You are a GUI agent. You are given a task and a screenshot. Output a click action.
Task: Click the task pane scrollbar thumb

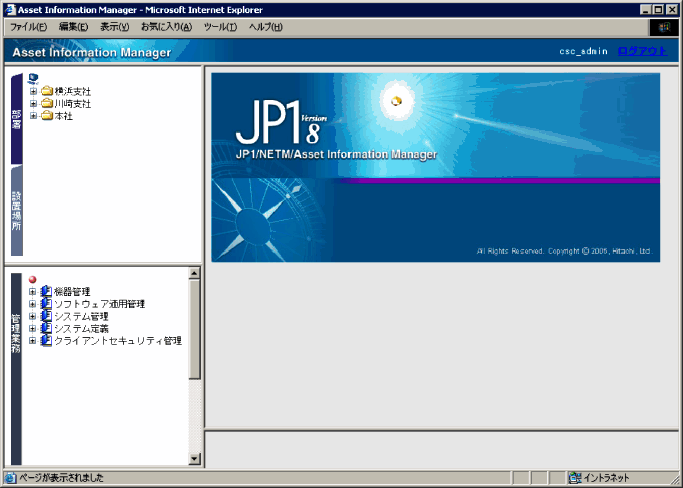click(194, 329)
